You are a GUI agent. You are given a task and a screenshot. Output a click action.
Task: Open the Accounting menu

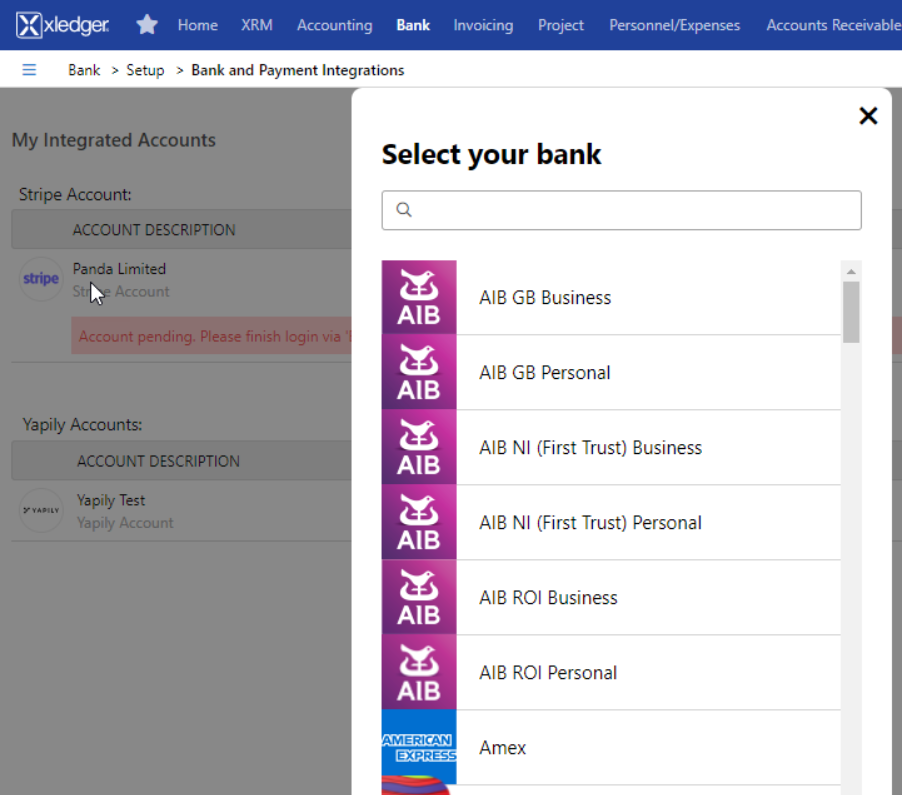(x=334, y=25)
